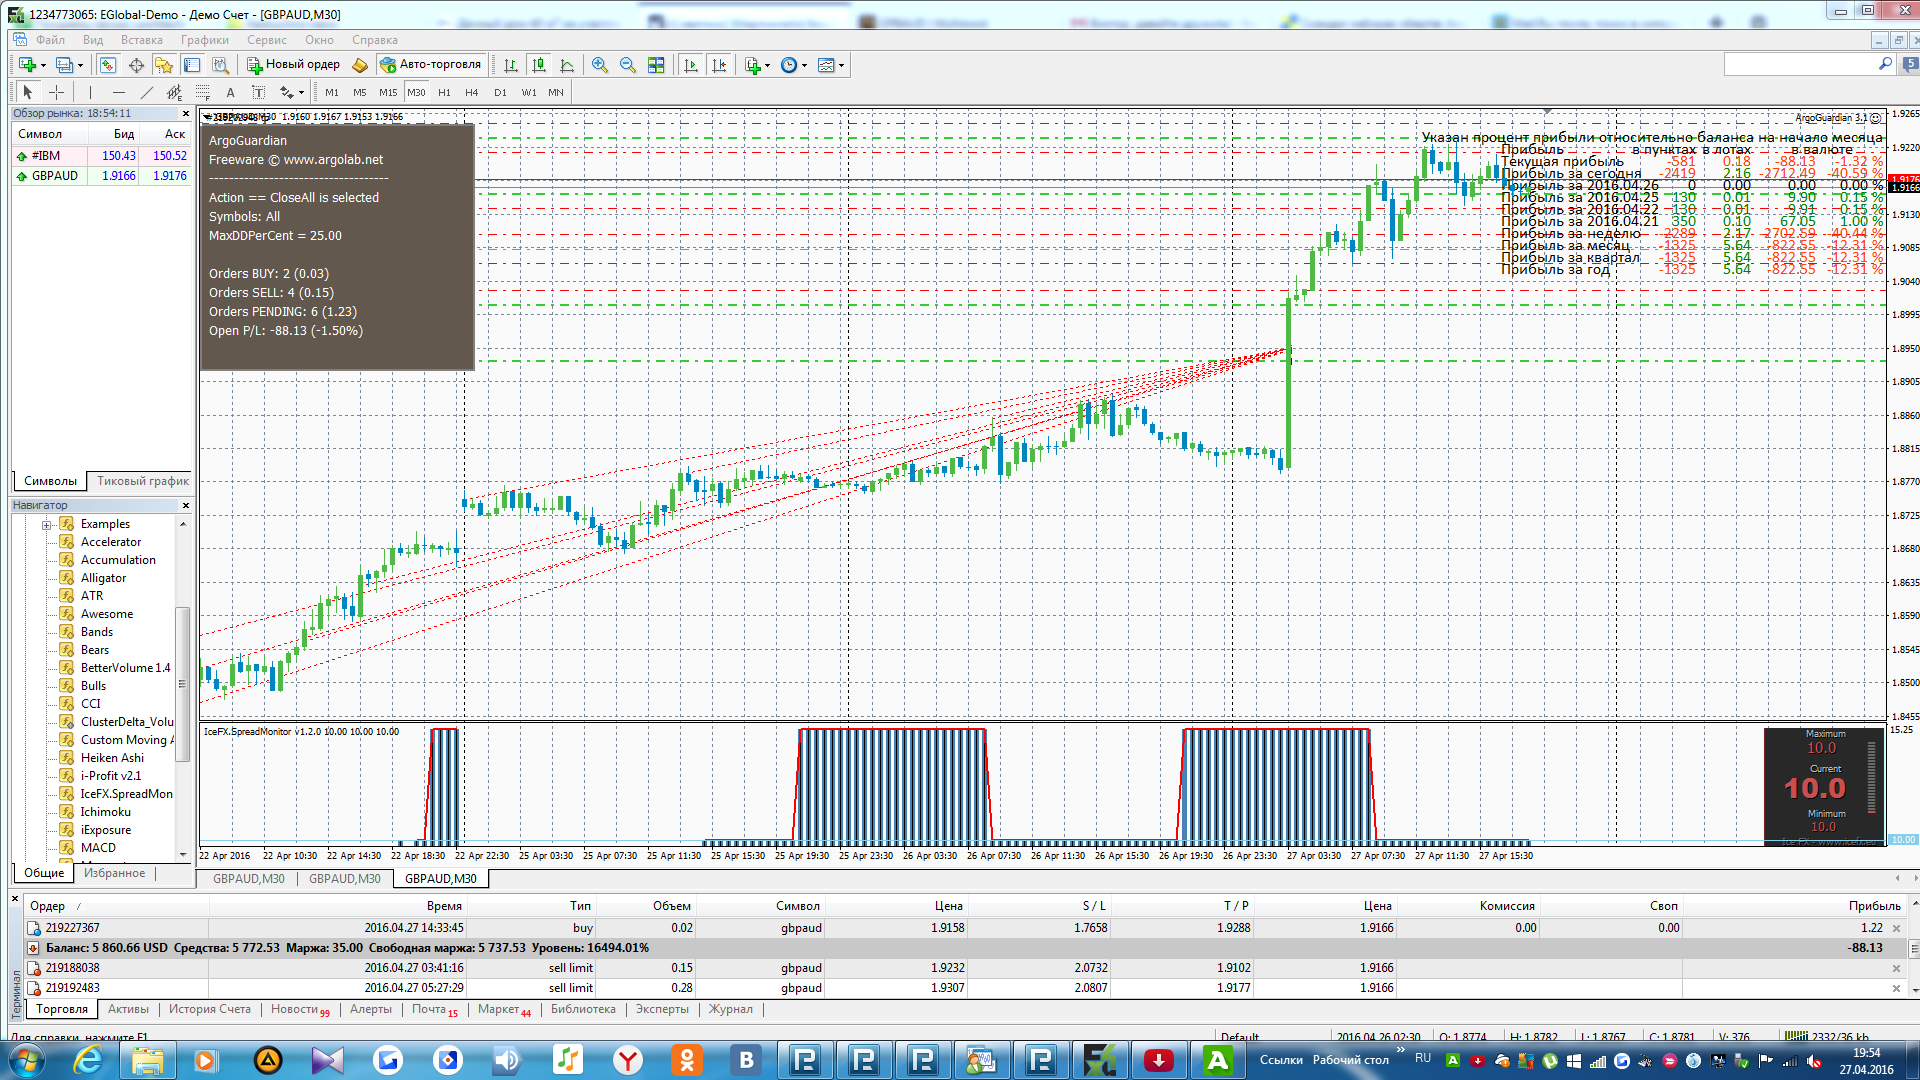Select the Text Label tool
Image resolution: width=1920 pixels, height=1080 pixels.
tap(258, 92)
